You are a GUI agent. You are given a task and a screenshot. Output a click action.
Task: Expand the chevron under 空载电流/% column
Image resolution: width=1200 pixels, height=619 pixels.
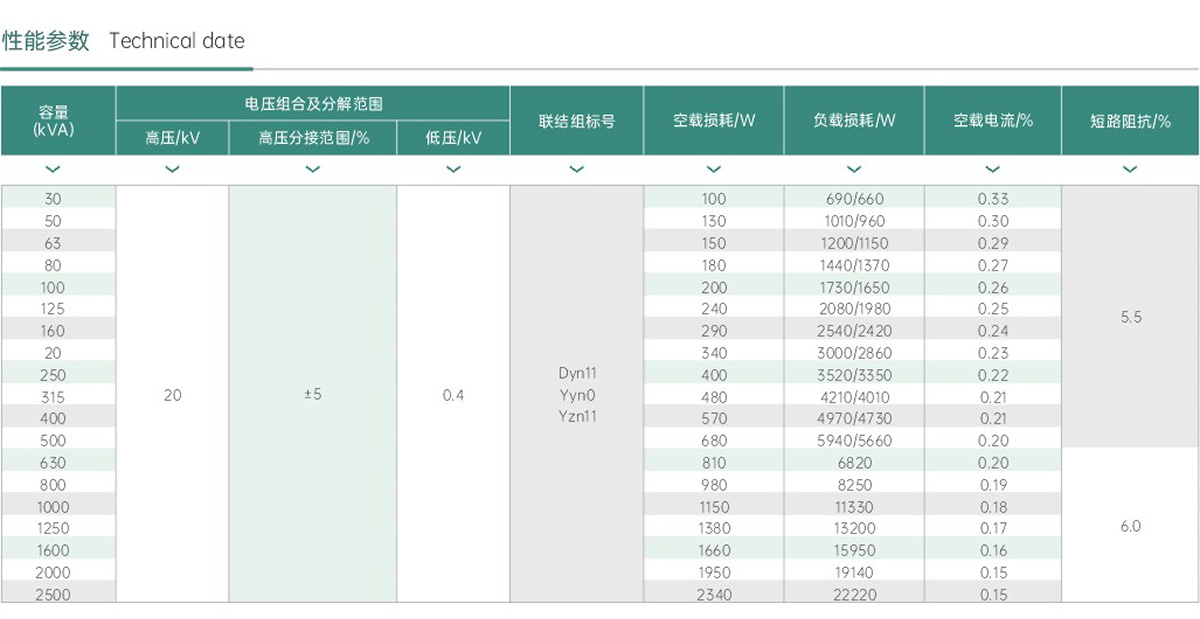pyautogui.click(x=992, y=169)
